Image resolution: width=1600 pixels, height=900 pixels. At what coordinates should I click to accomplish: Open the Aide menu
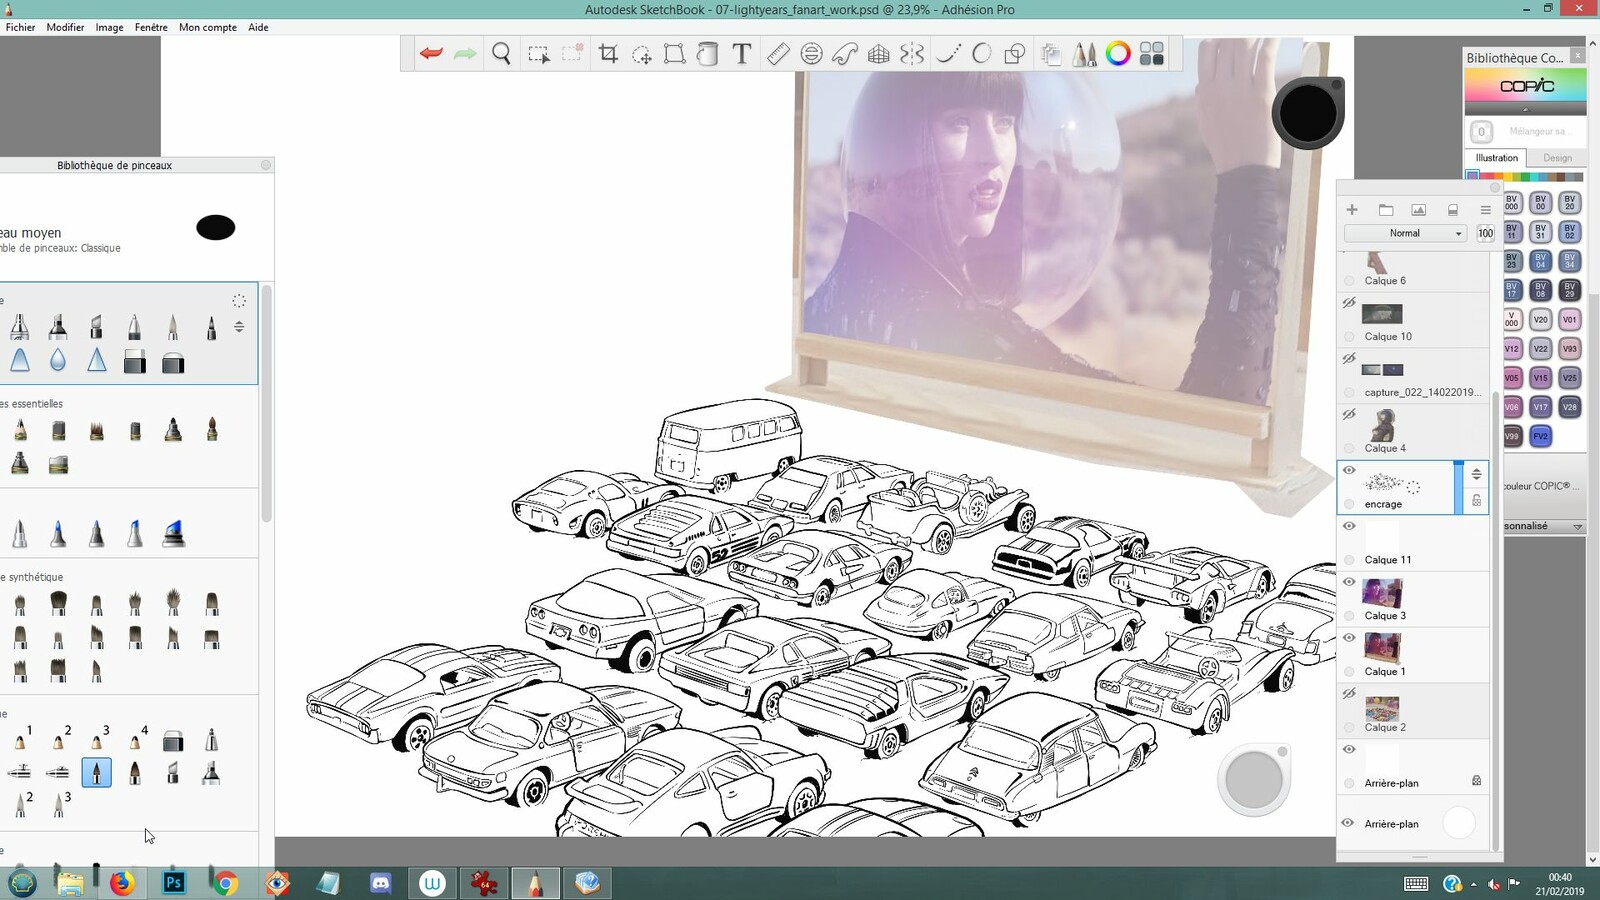(258, 27)
